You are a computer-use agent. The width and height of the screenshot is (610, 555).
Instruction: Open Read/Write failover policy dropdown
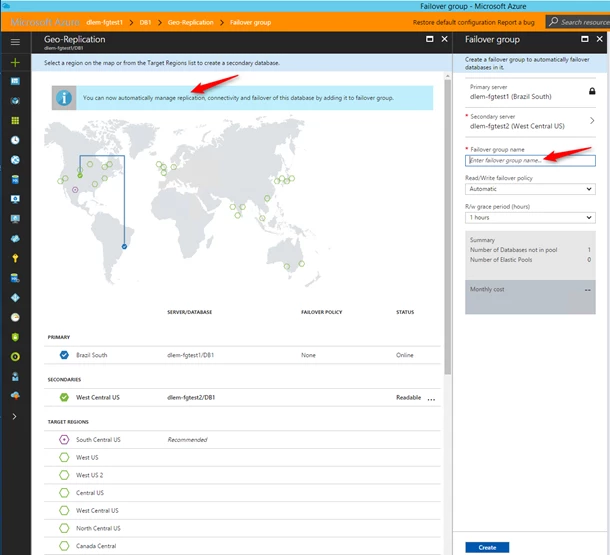coord(530,189)
